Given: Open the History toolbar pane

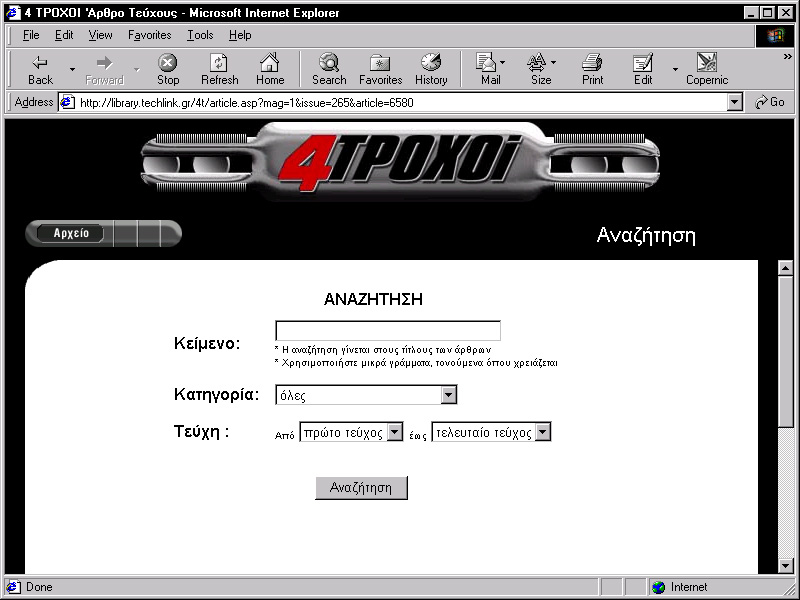Looking at the screenshot, I should pos(431,69).
